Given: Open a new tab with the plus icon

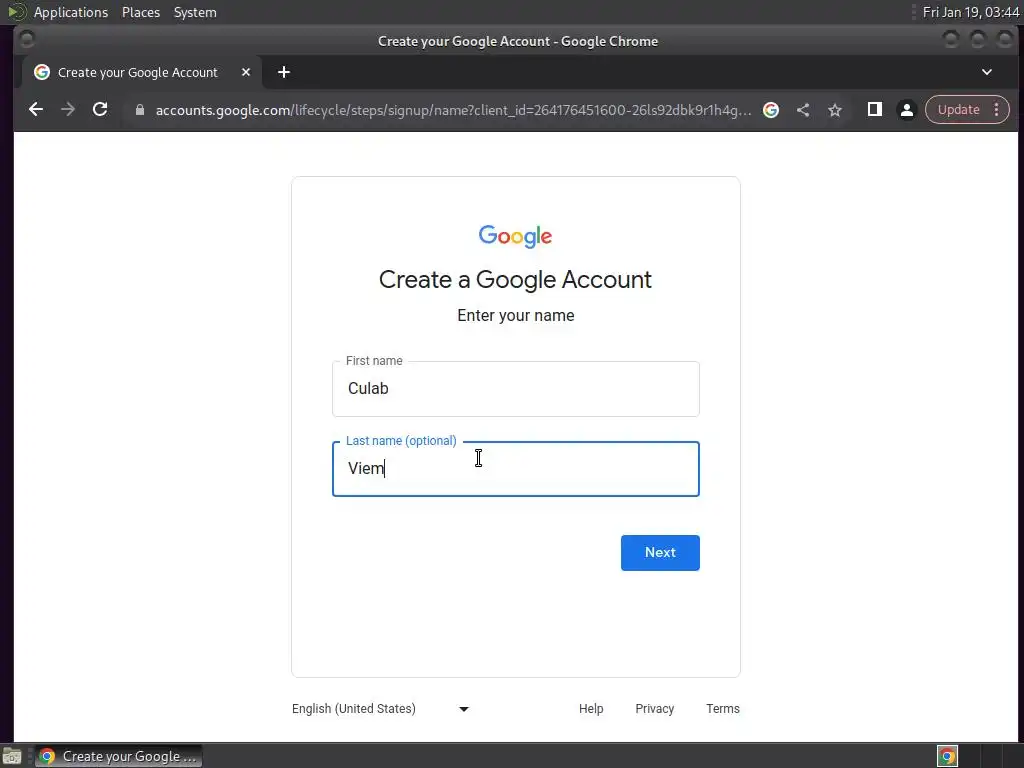Looking at the screenshot, I should tap(283, 72).
